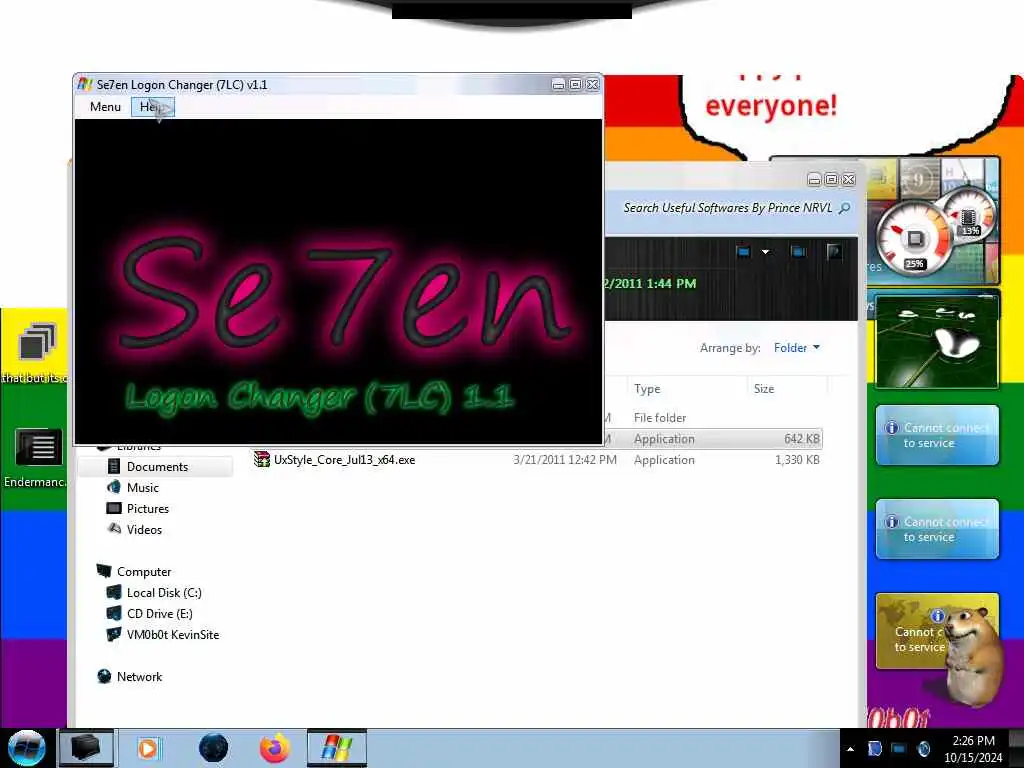Viewport: 1024px width, 768px height.
Task: Click the Documents library icon
Action: click(x=114, y=466)
